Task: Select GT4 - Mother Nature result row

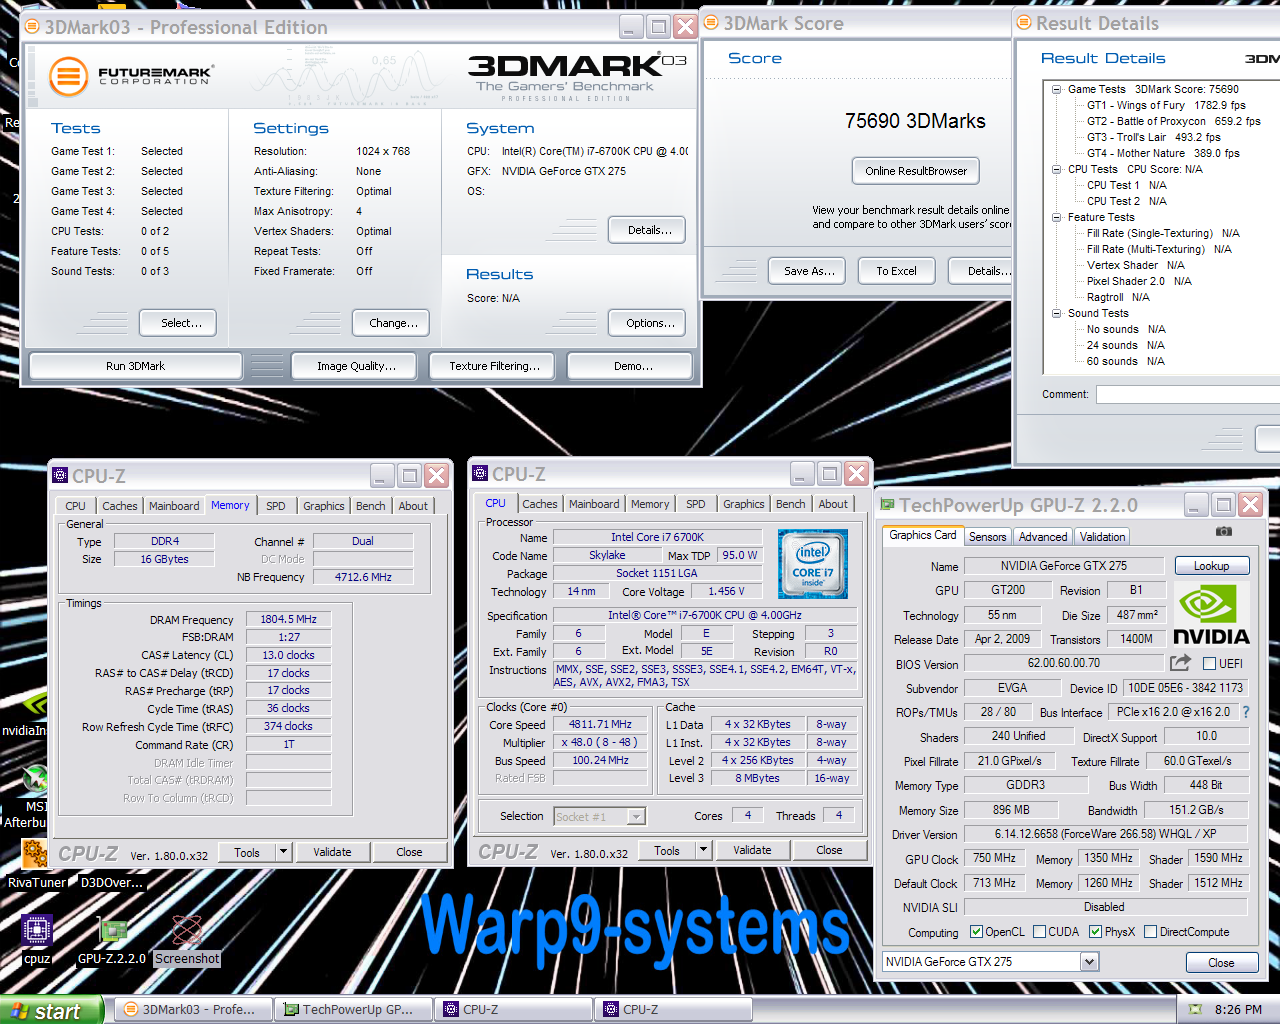Action: click(1163, 153)
